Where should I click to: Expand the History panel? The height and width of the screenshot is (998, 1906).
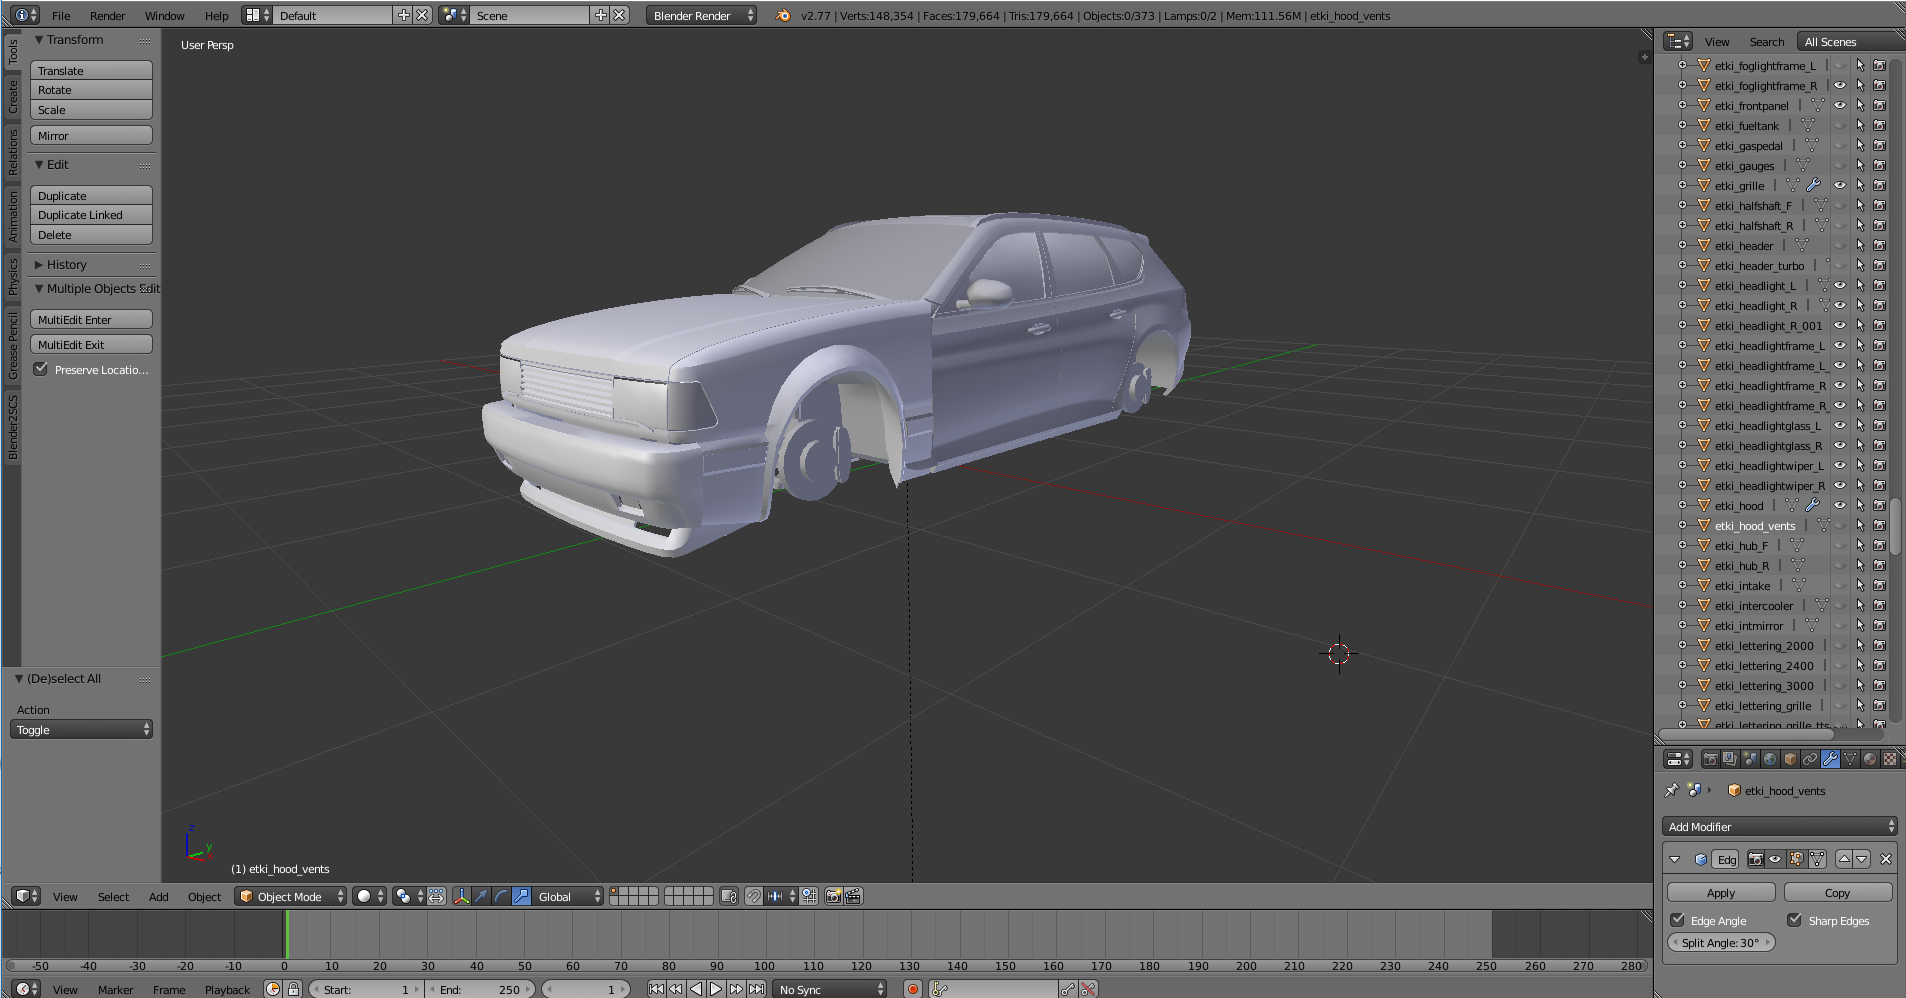click(66, 265)
